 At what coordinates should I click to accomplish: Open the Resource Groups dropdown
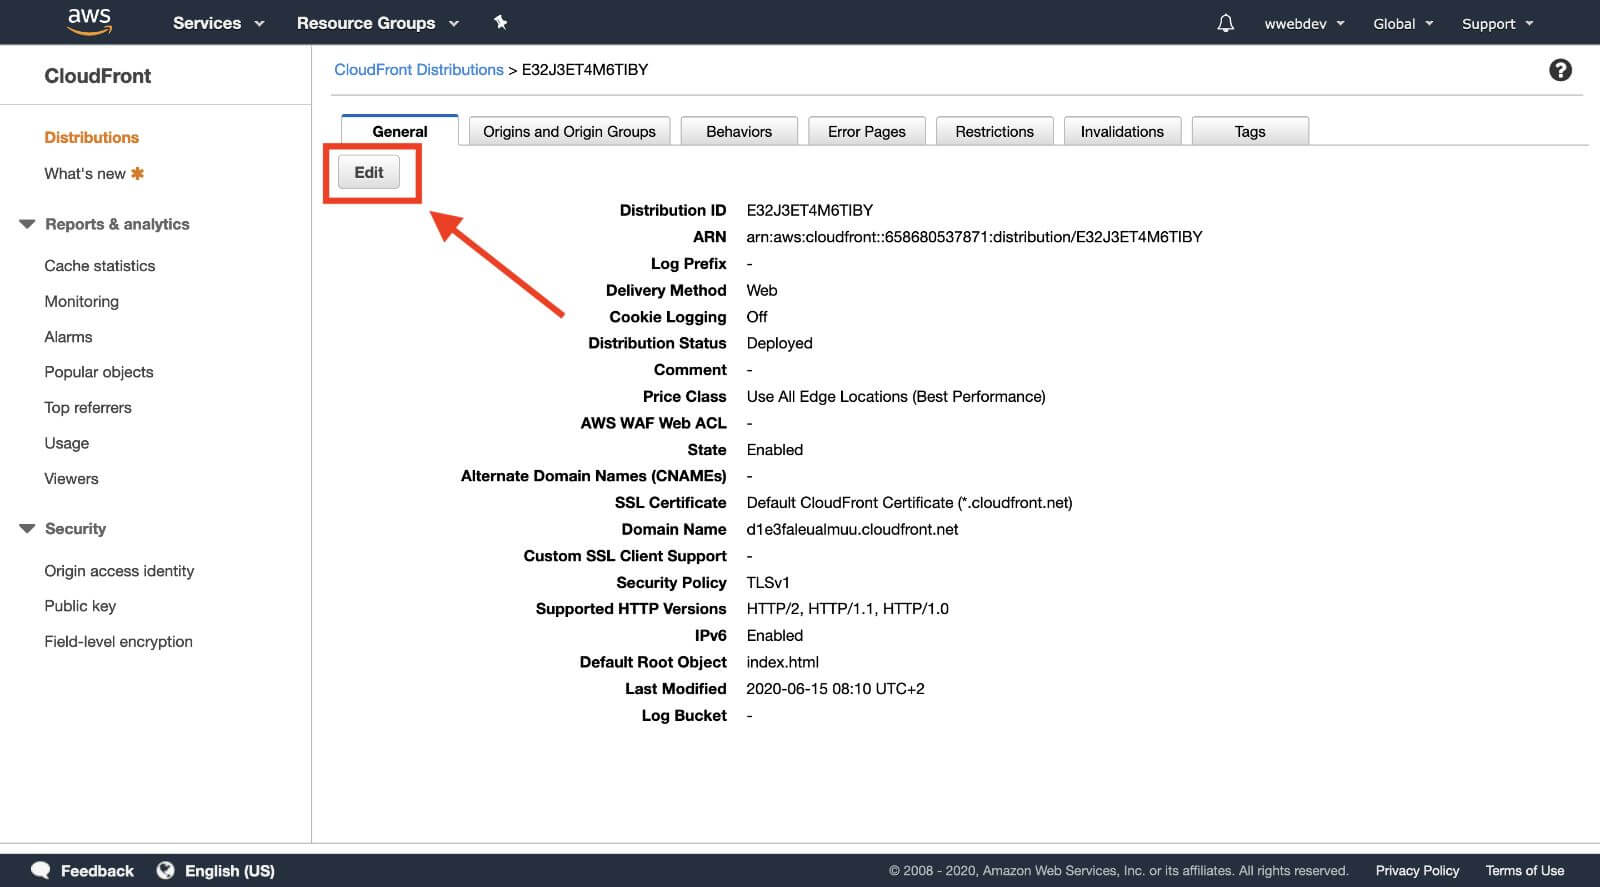377,23
